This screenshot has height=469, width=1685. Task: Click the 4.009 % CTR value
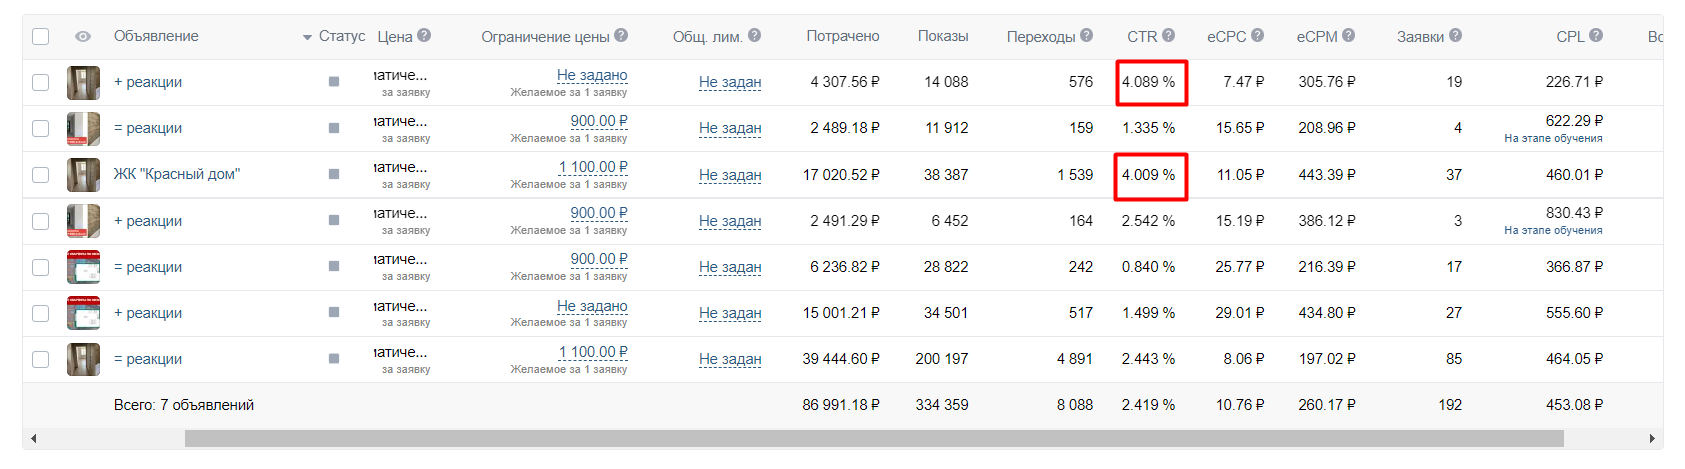click(x=1148, y=174)
